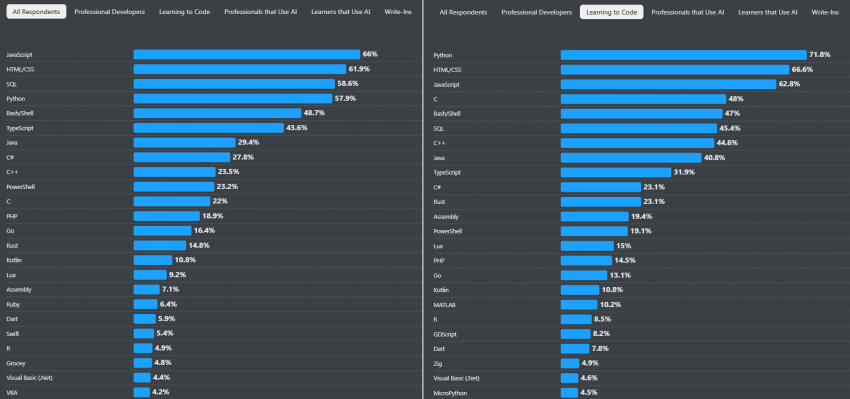This screenshot has width=850, height=399.
Task: Choose Learners that Use AI tab, right panel
Action: point(768,12)
